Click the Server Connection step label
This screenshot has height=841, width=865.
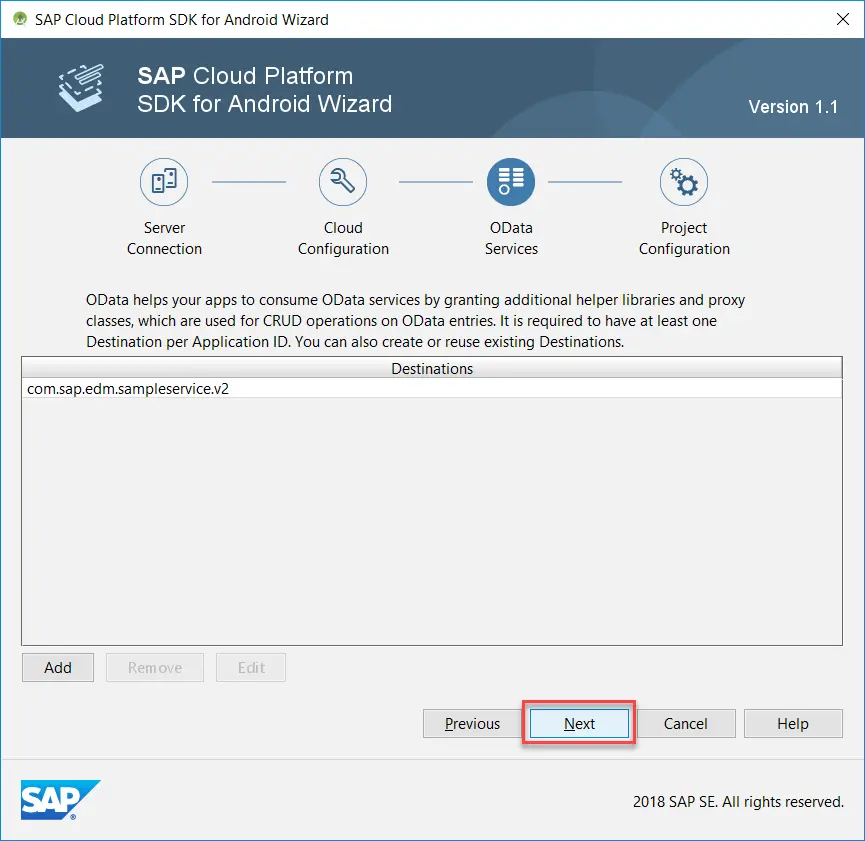tap(164, 238)
